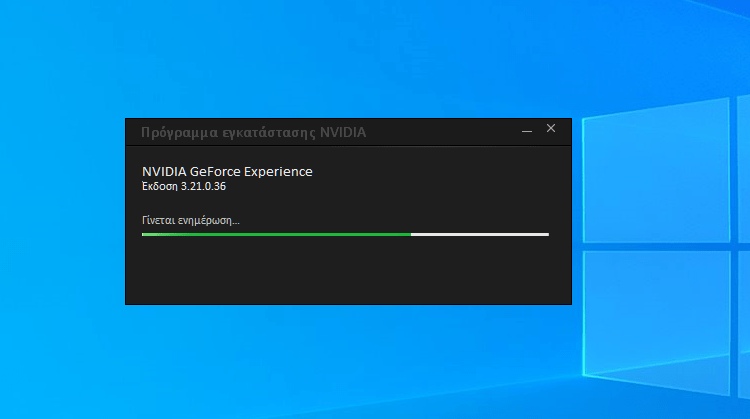
Task: Click the title 'Πρόγραμμα εγκατάστασης NVIDIA'
Action: [254, 132]
